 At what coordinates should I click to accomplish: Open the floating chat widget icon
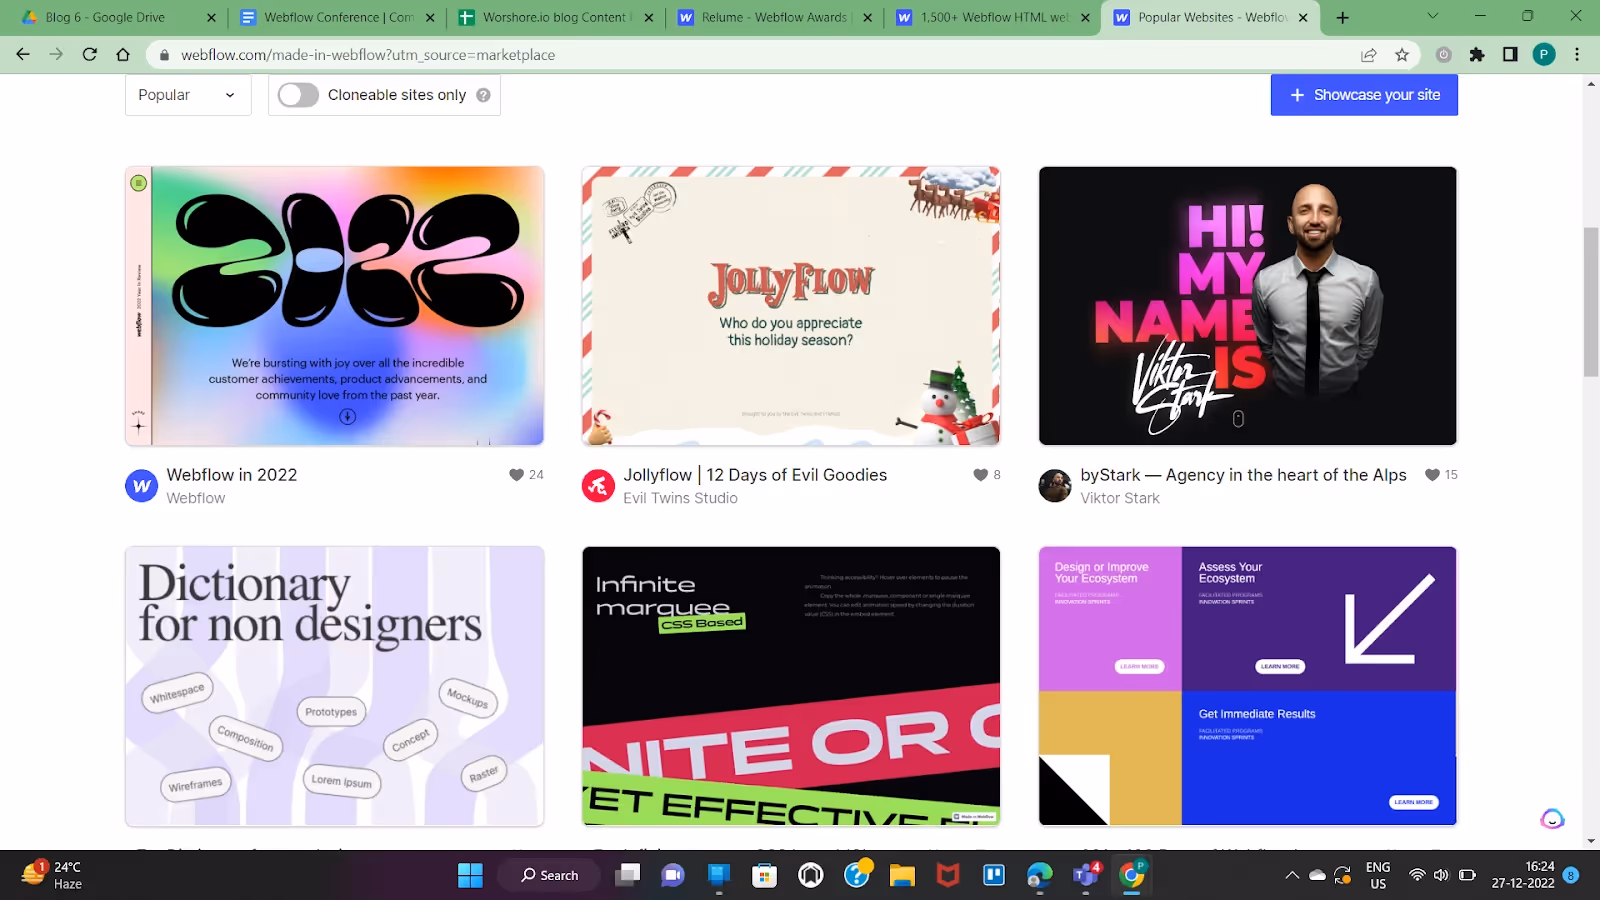coord(1552,819)
